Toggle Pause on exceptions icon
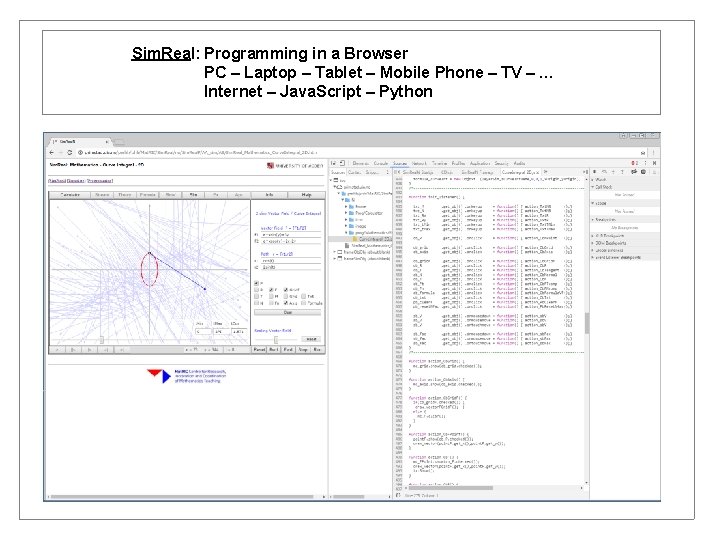Image resolution: width=720 pixels, height=540 pixels. pyautogui.click(x=643, y=172)
